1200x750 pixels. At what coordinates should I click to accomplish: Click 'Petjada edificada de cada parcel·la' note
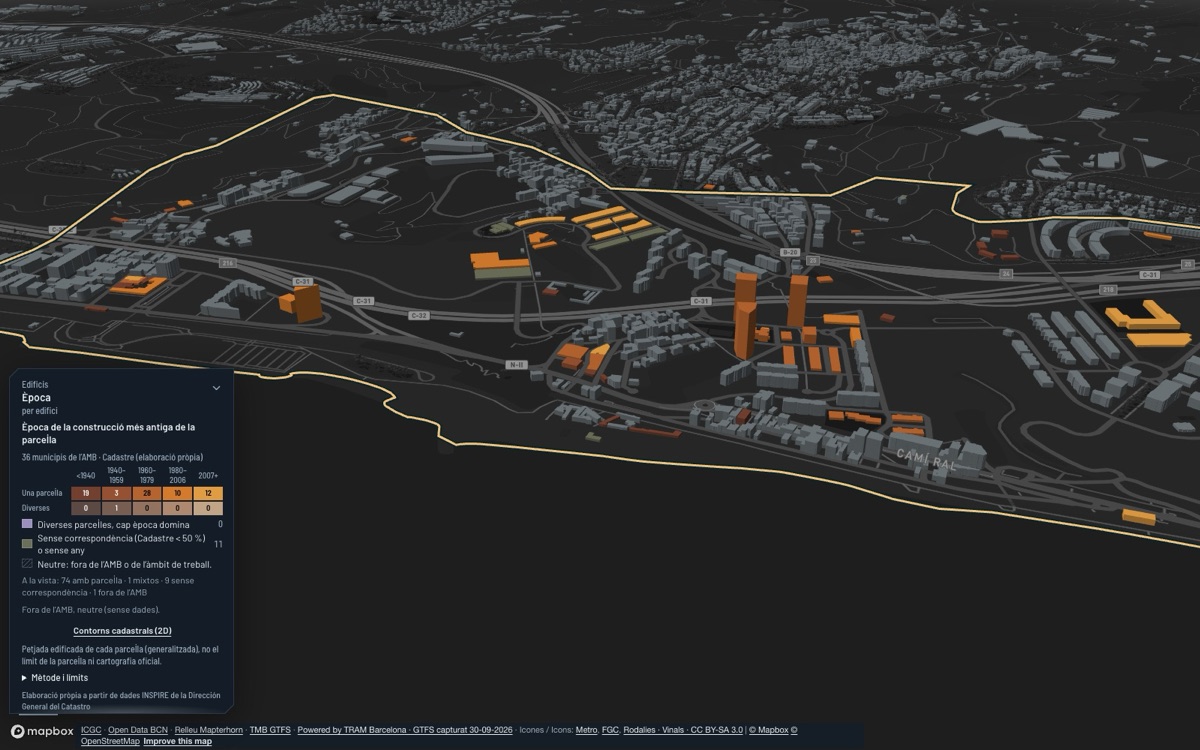[x=120, y=655]
